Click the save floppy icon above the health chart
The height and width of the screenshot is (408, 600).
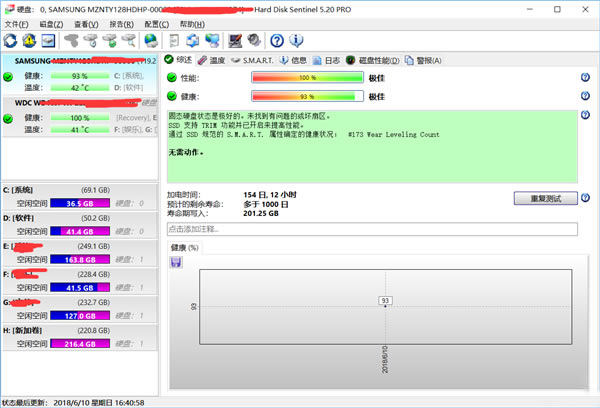point(176,262)
